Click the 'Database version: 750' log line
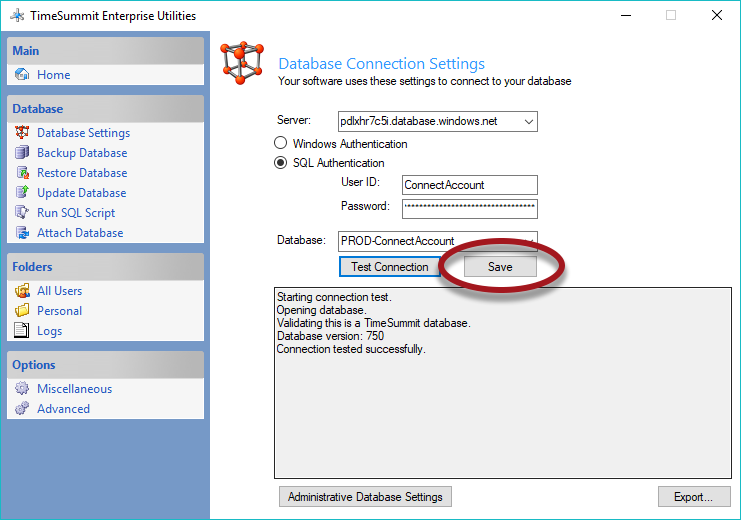This screenshot has height=520, width=741. tap(330, 336)
